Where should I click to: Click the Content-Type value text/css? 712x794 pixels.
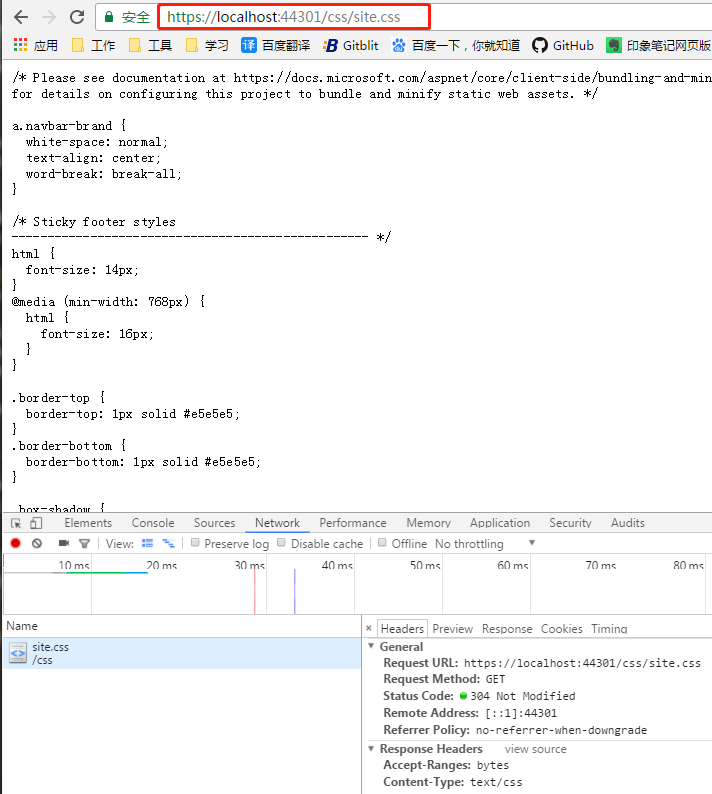(x=496, y=782)
